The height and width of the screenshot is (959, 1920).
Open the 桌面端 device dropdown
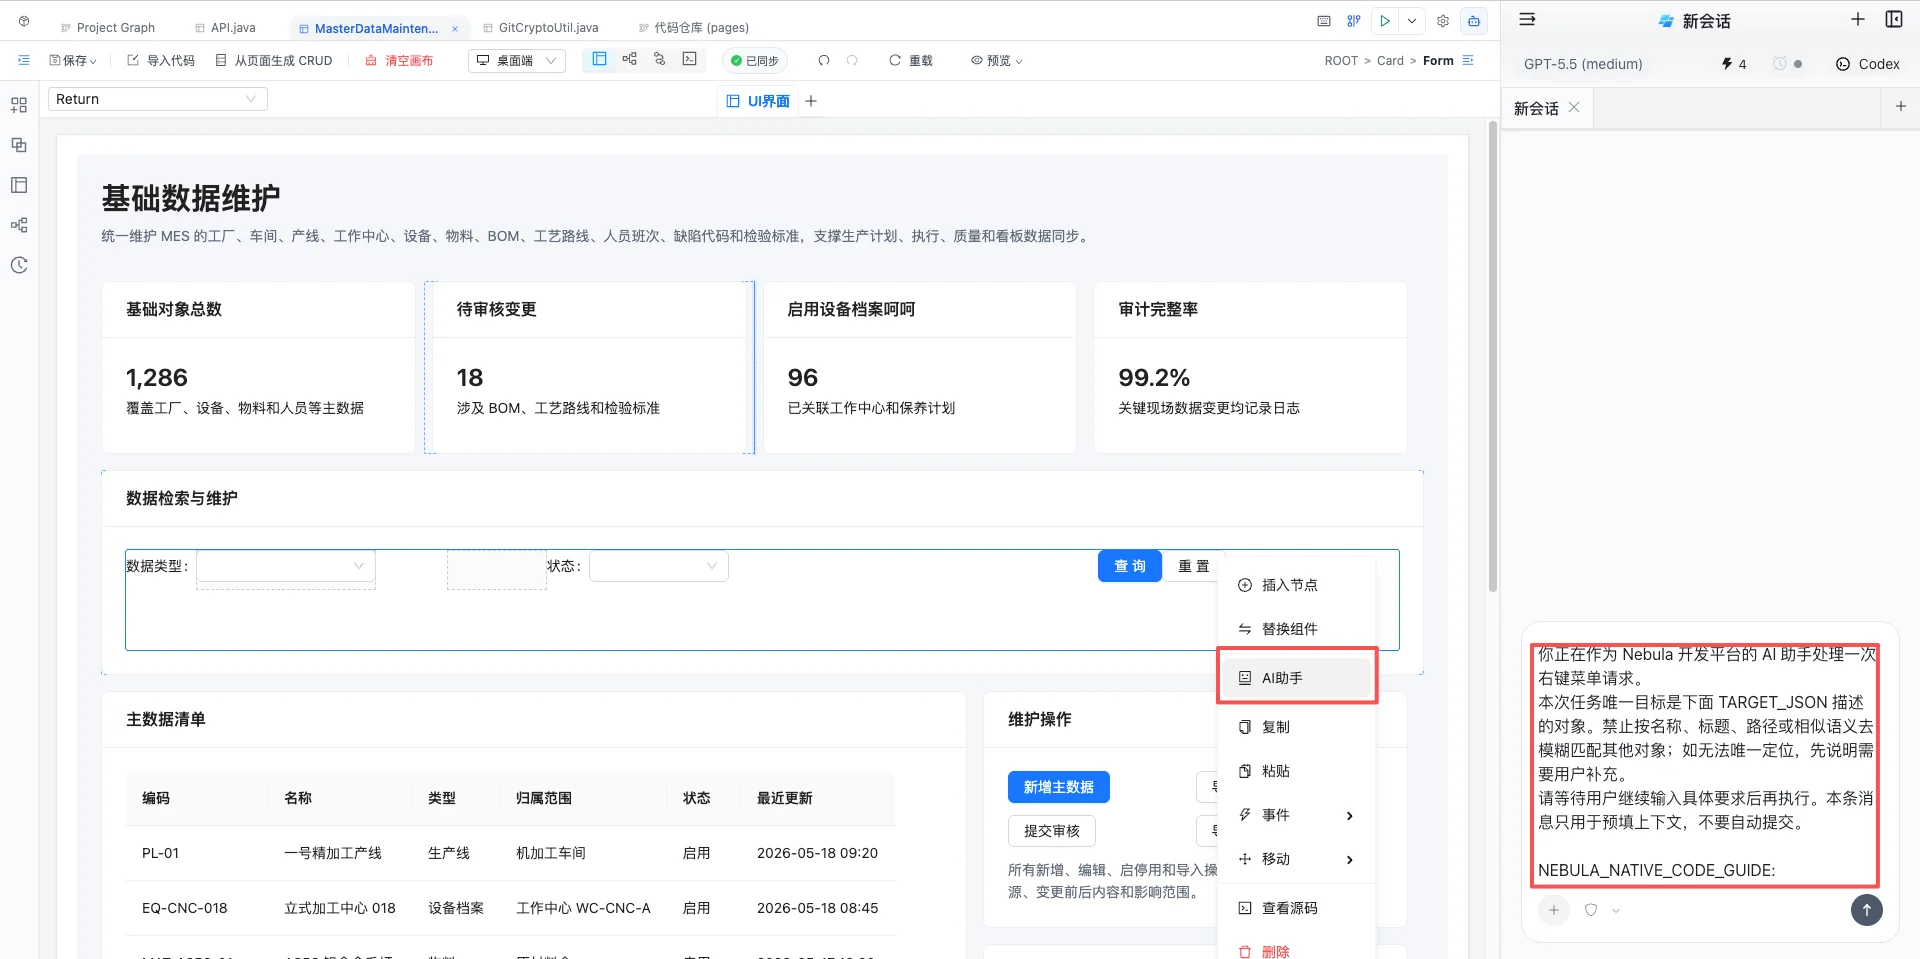coord(517,60)
